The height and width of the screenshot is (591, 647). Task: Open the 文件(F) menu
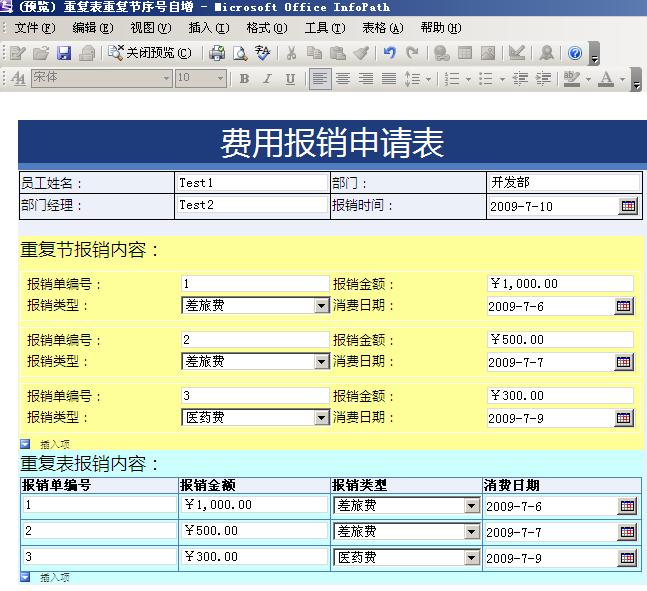click(x=35, y=28)
